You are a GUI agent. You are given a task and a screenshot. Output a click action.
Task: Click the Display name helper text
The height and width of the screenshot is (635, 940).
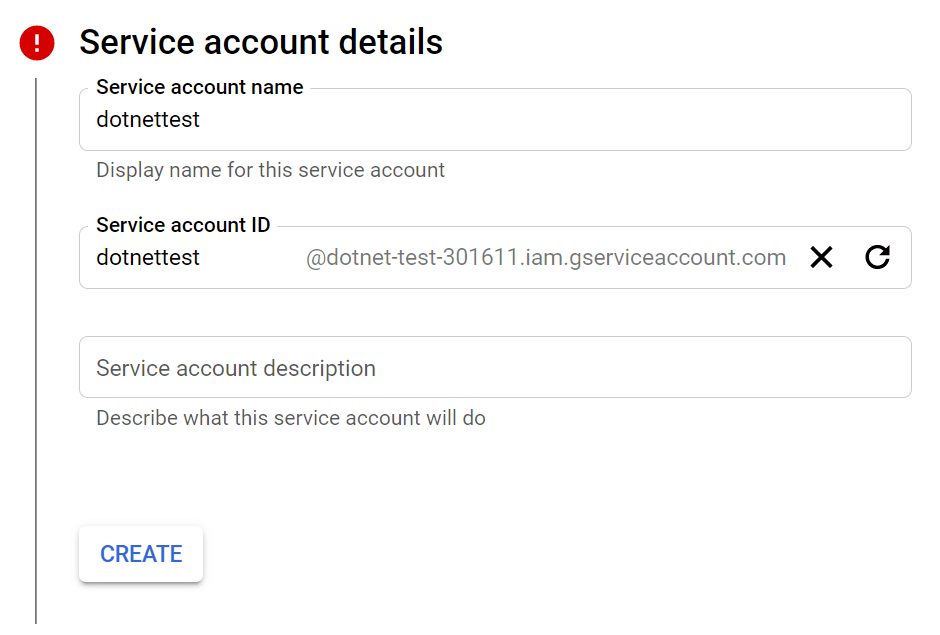[x=270, y=170]
